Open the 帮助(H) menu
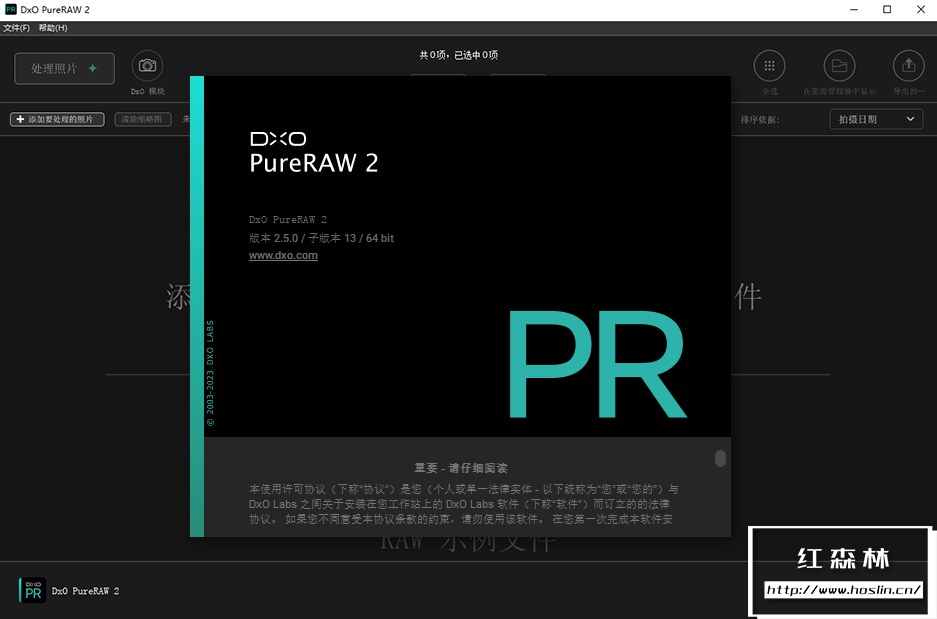 click(53, 28)
